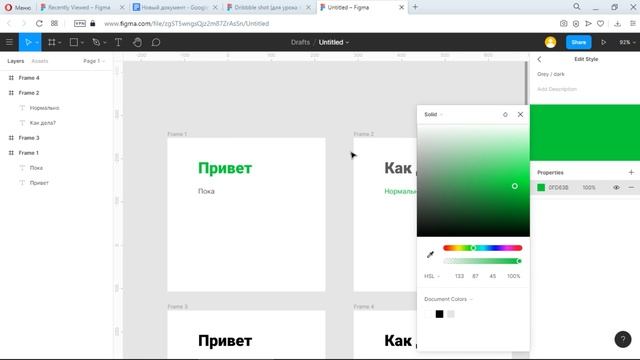Open the 92% zoom dropdown
Image resolution: width=640 pixels, height=360 pixels.
(627, 42)
